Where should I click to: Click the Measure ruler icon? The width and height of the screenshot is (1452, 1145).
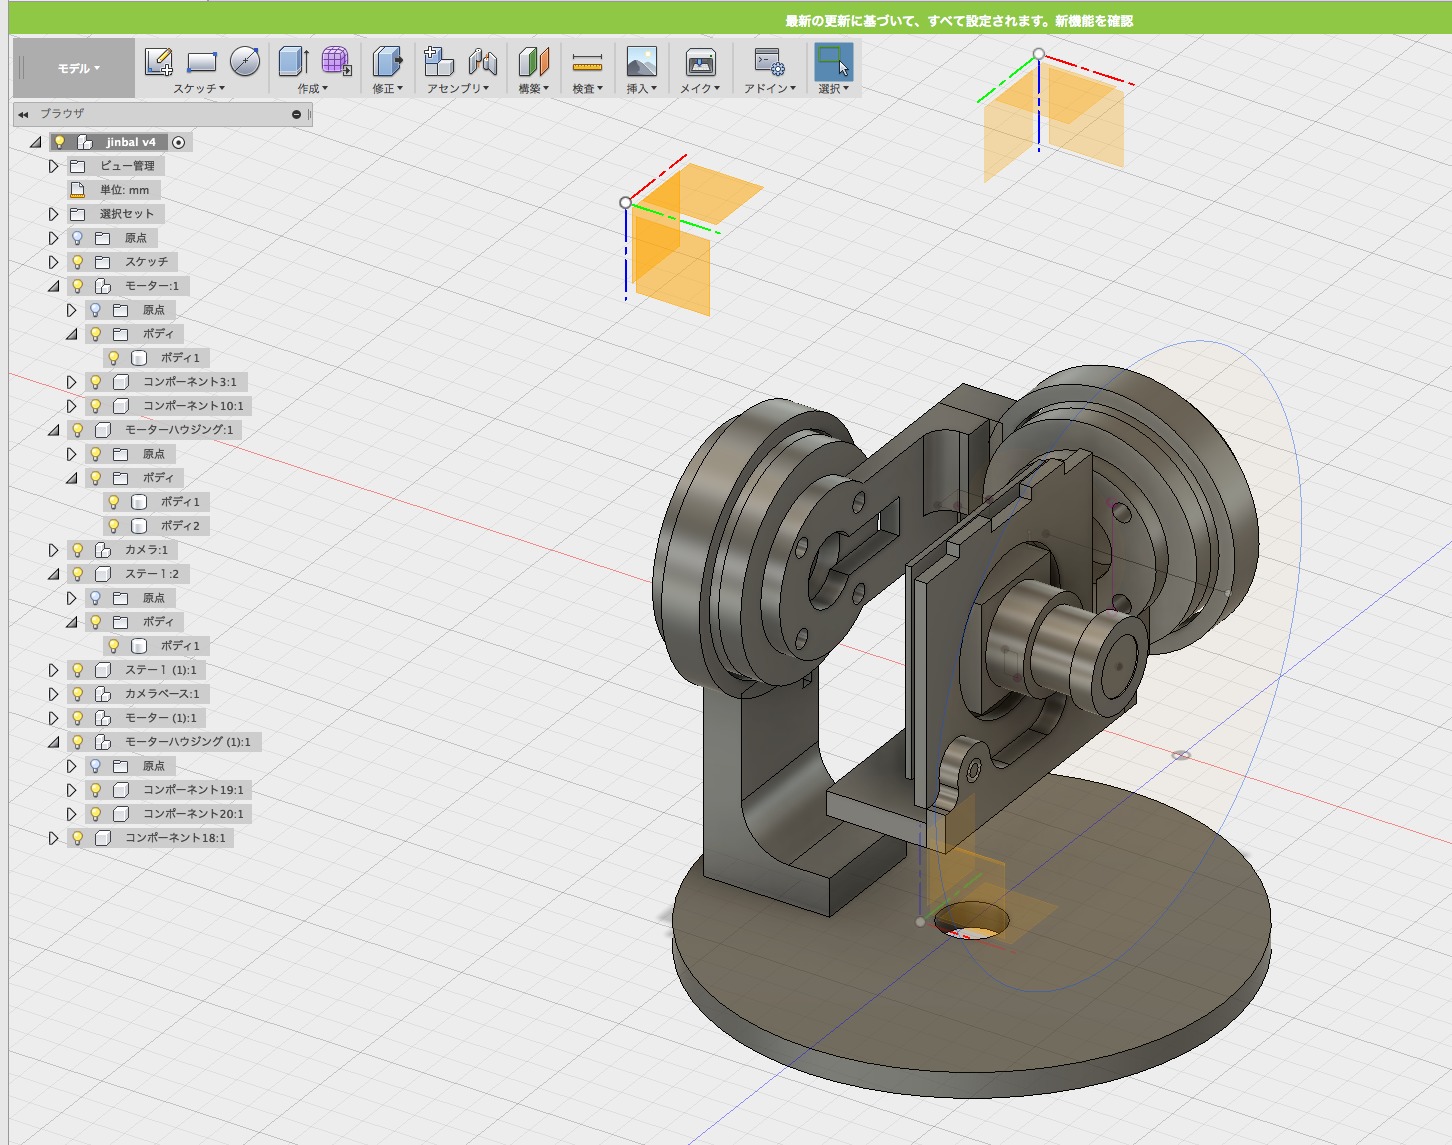coord(587,62)
